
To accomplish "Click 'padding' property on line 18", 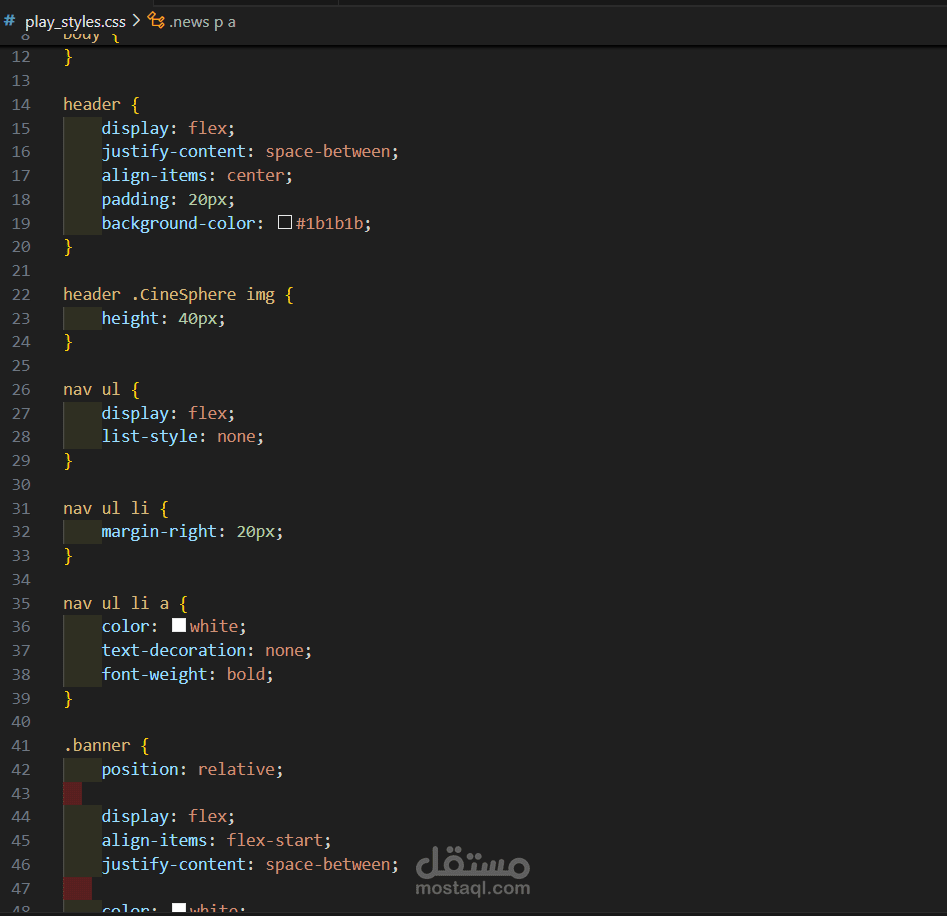I will click(x=135, y=199).
